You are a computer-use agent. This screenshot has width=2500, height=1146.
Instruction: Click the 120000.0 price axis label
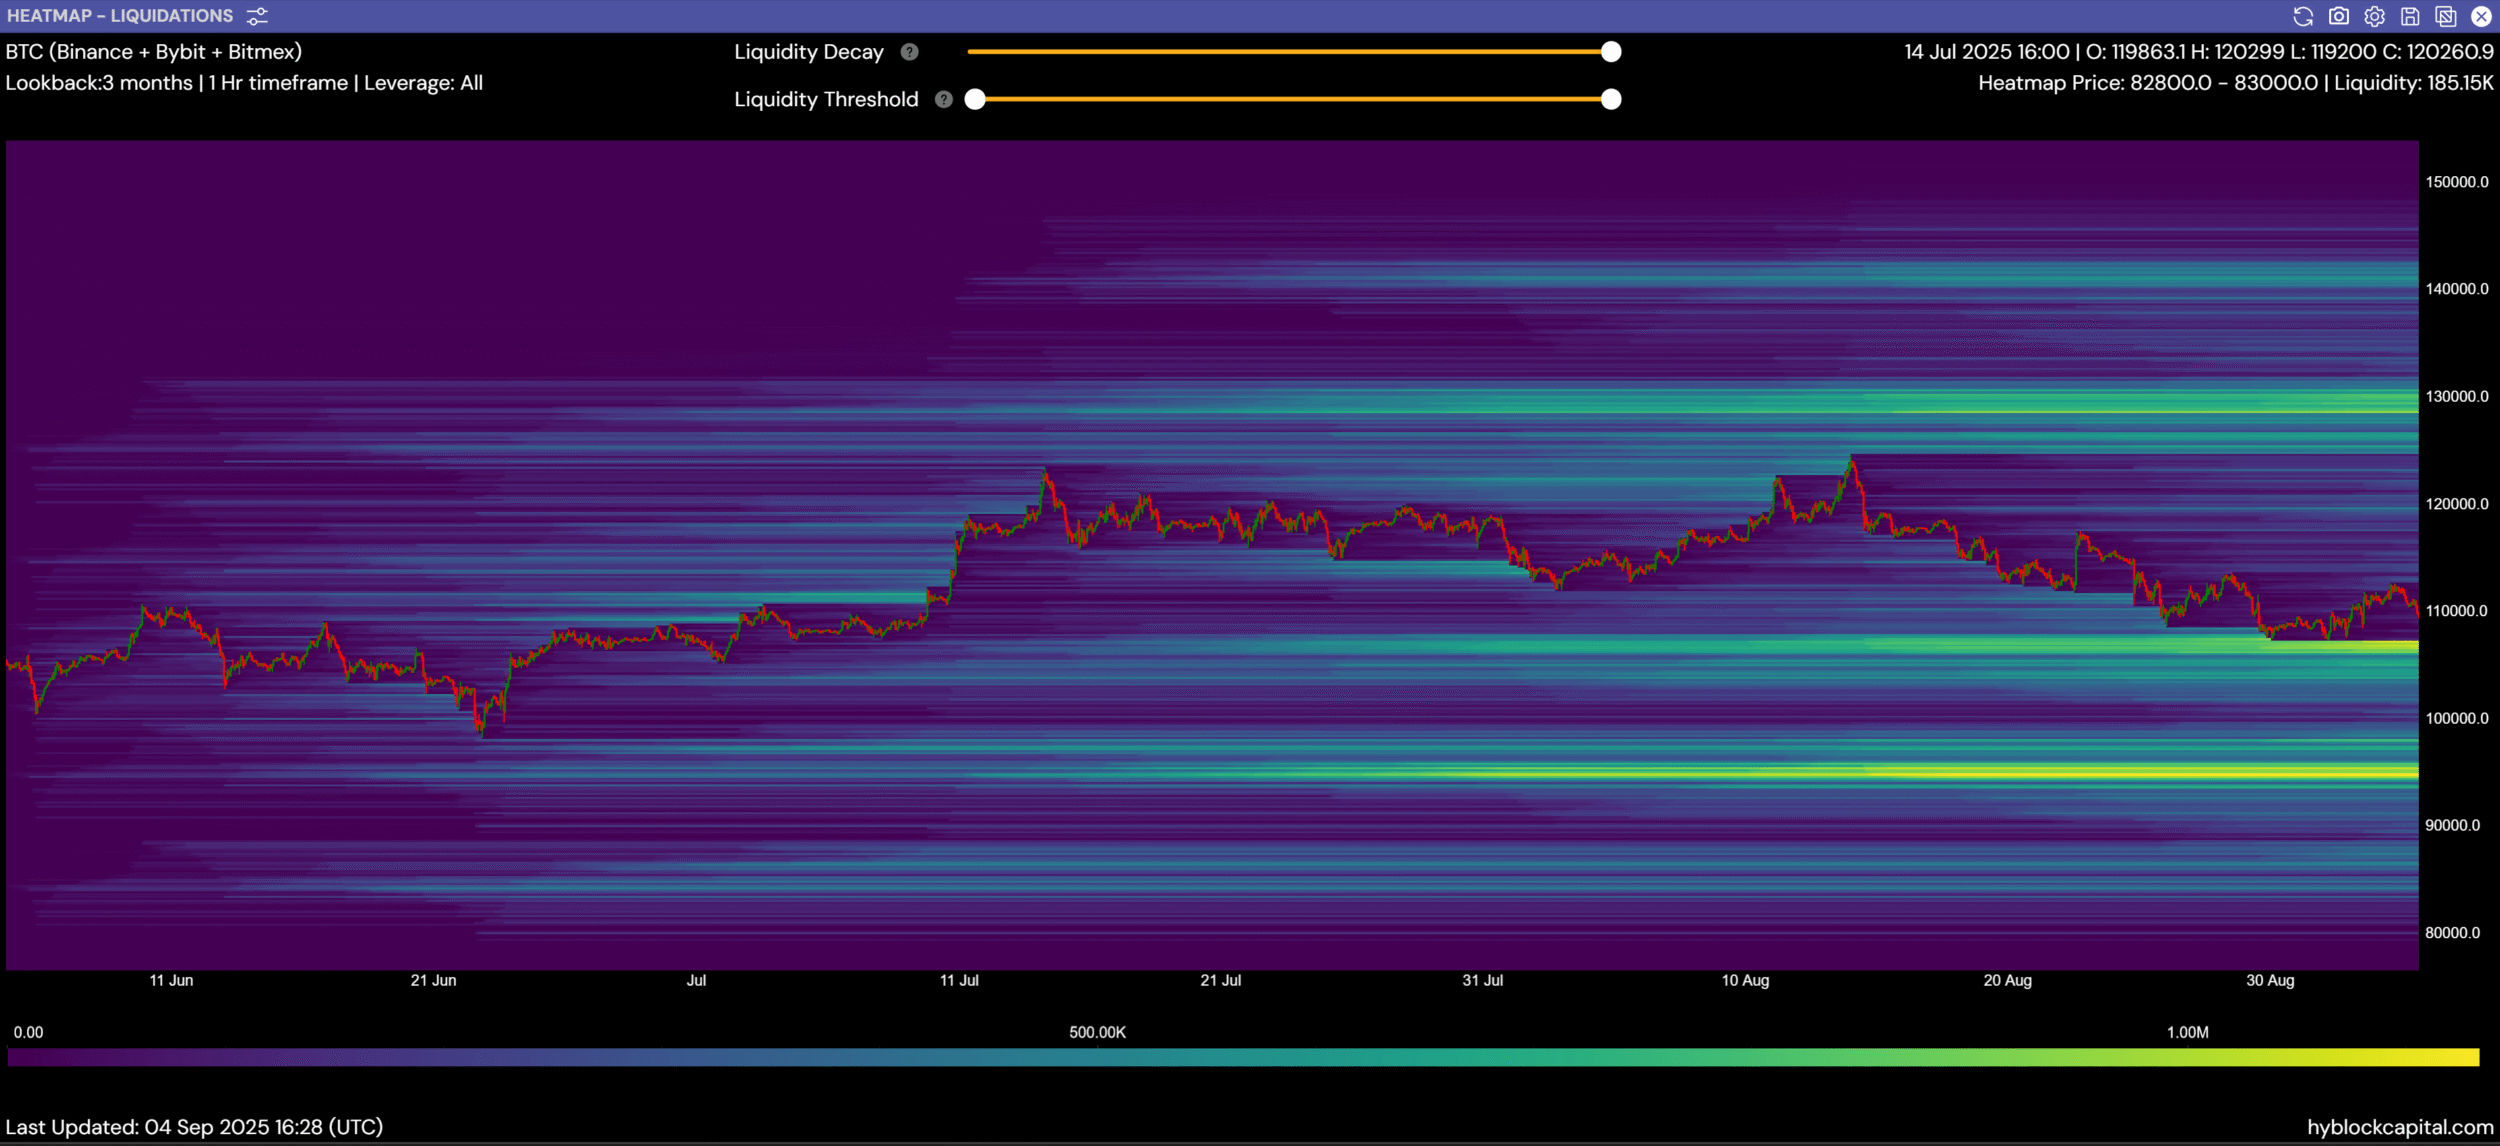pyautogui.click(x=2457, y=504)
